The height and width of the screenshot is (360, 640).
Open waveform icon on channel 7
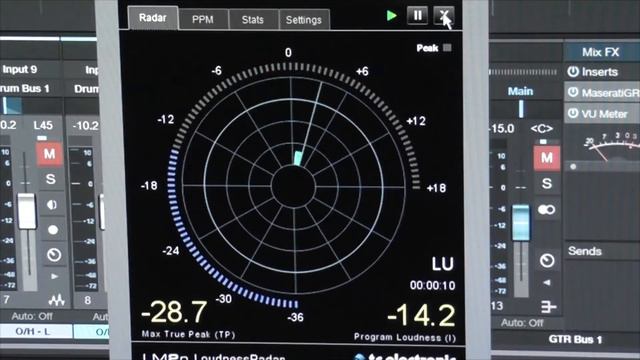(56, 300)
